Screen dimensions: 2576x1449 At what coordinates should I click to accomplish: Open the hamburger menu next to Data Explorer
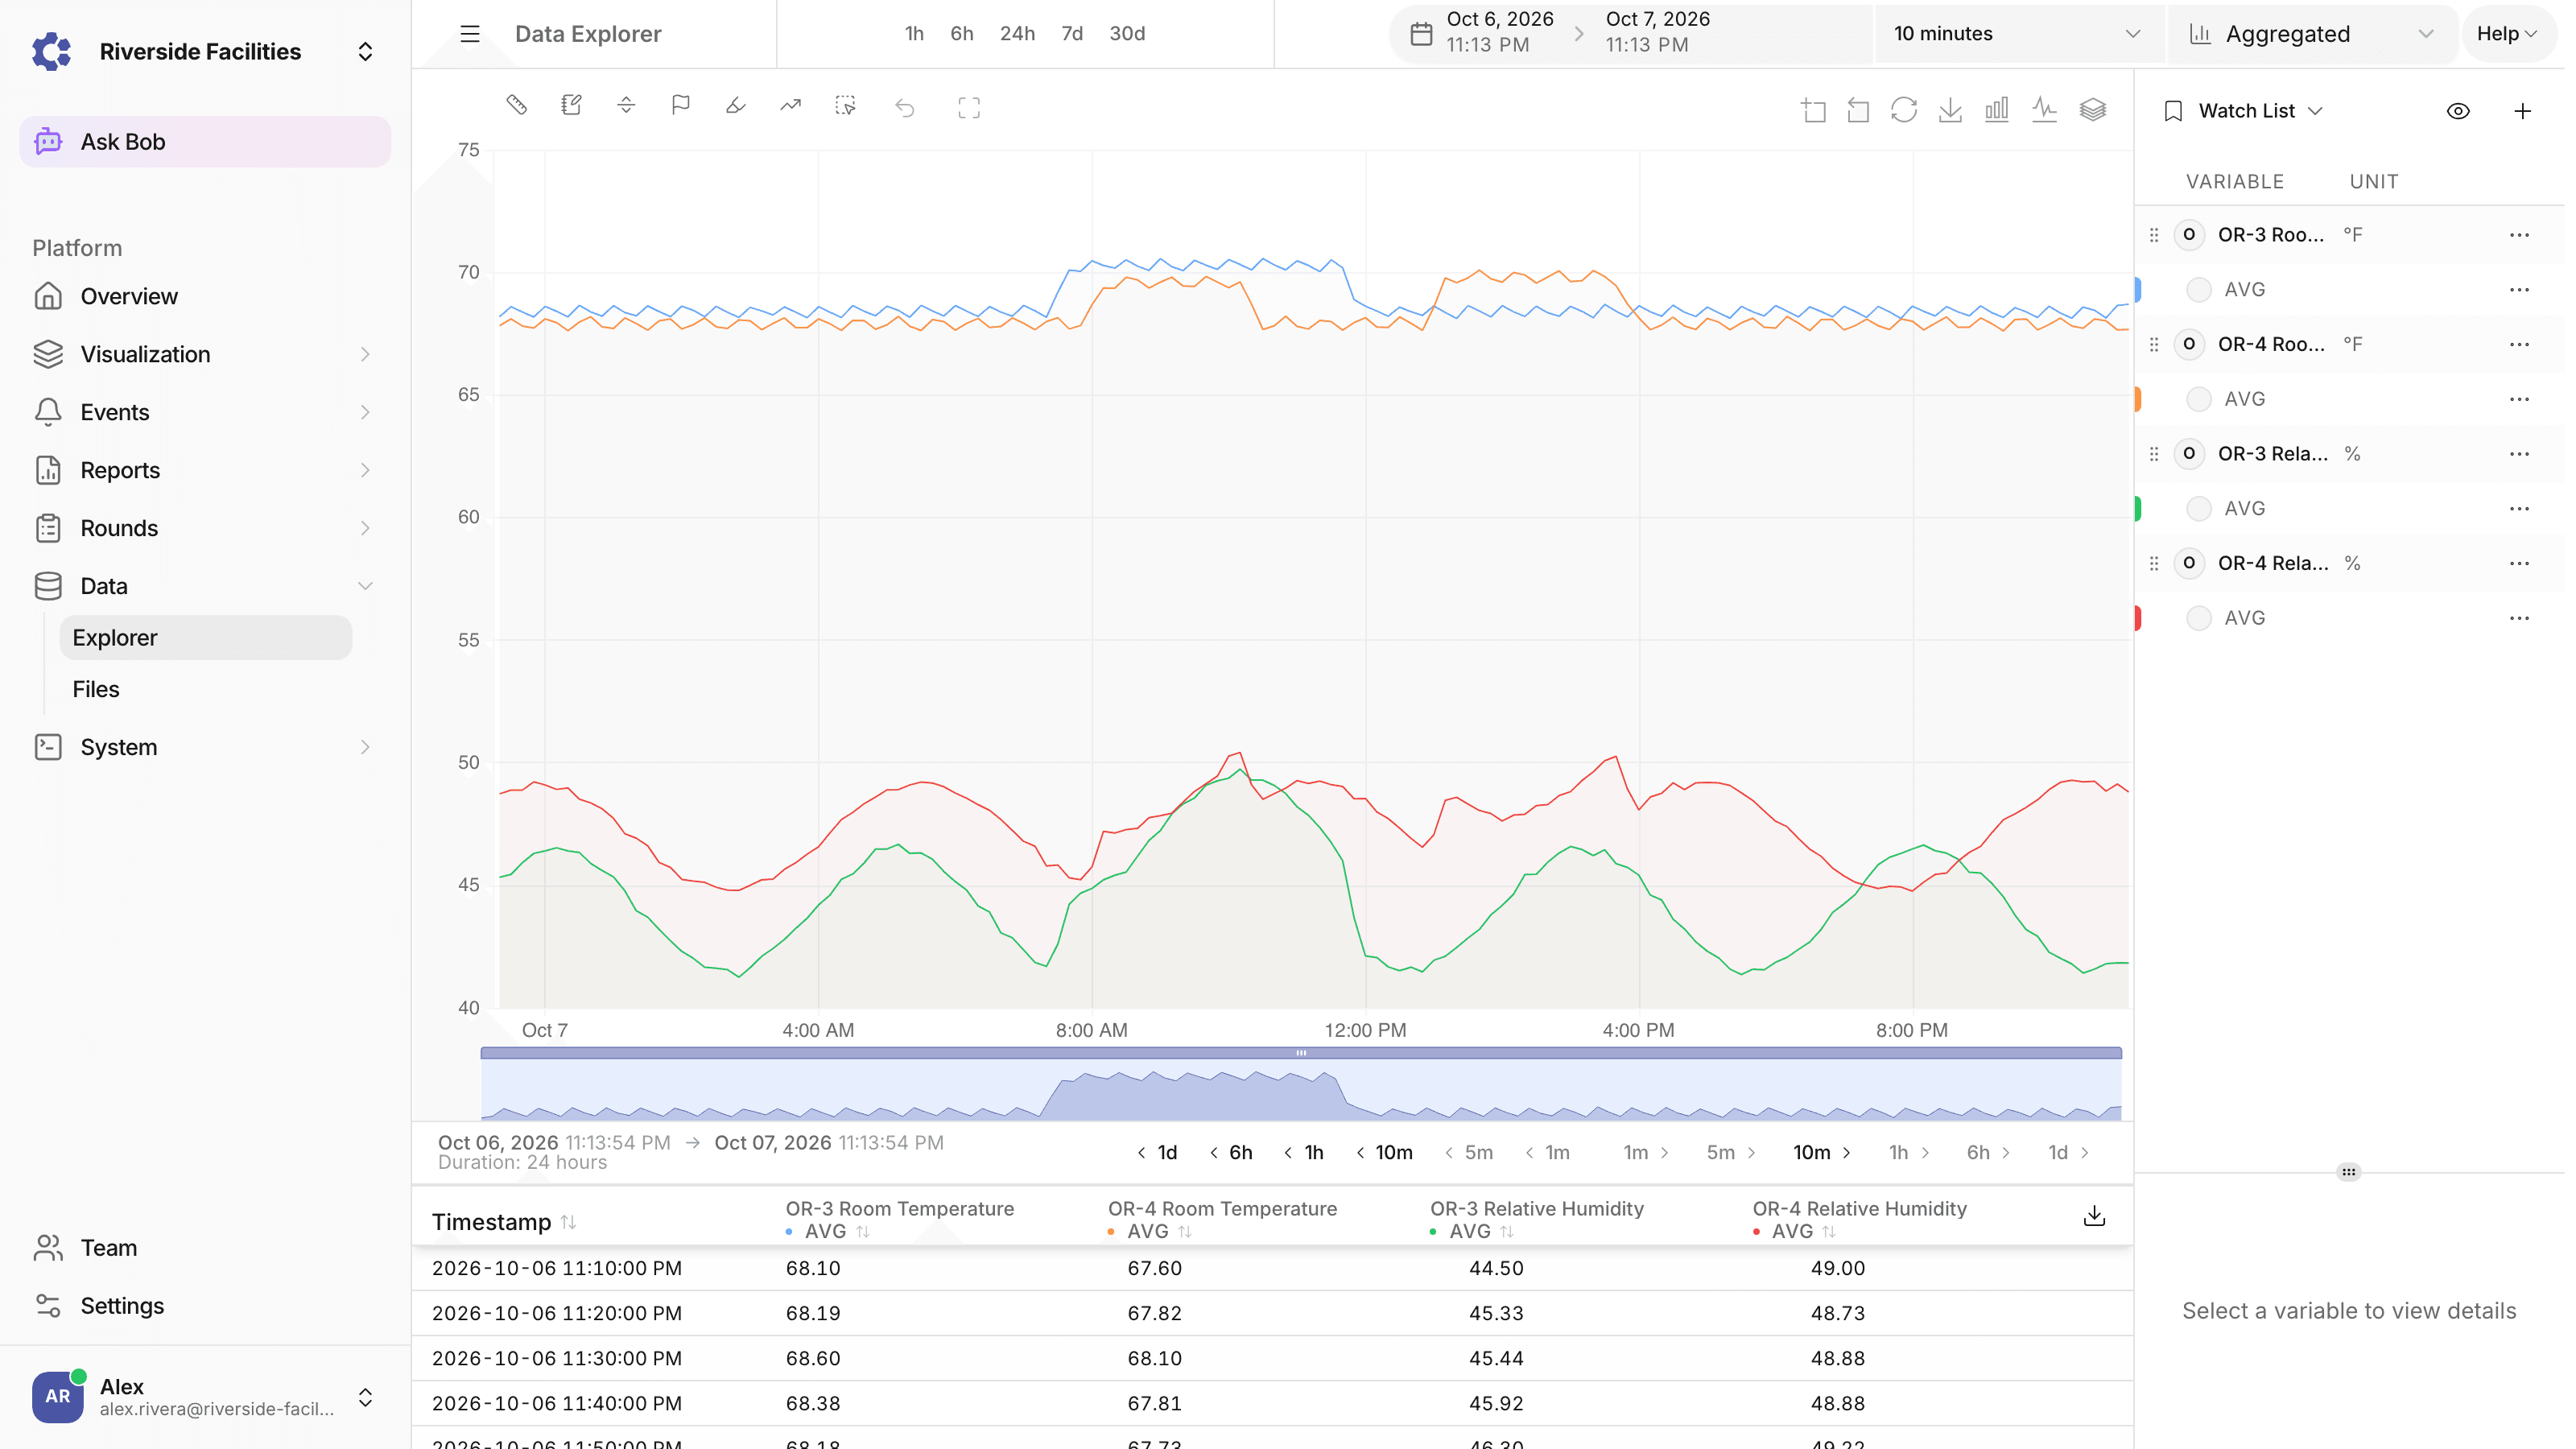pos(470,34)
